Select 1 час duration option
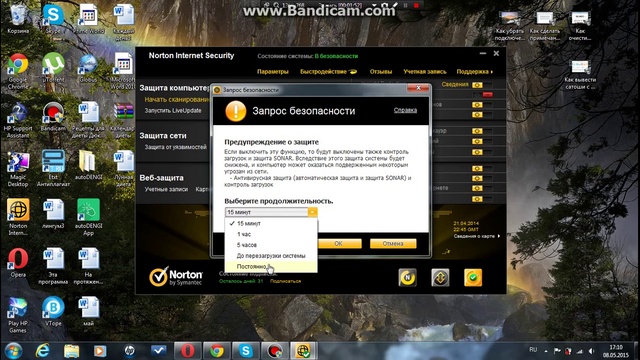Screen dimensions: 640x360 pyautogui.click(x=271, y=234)
